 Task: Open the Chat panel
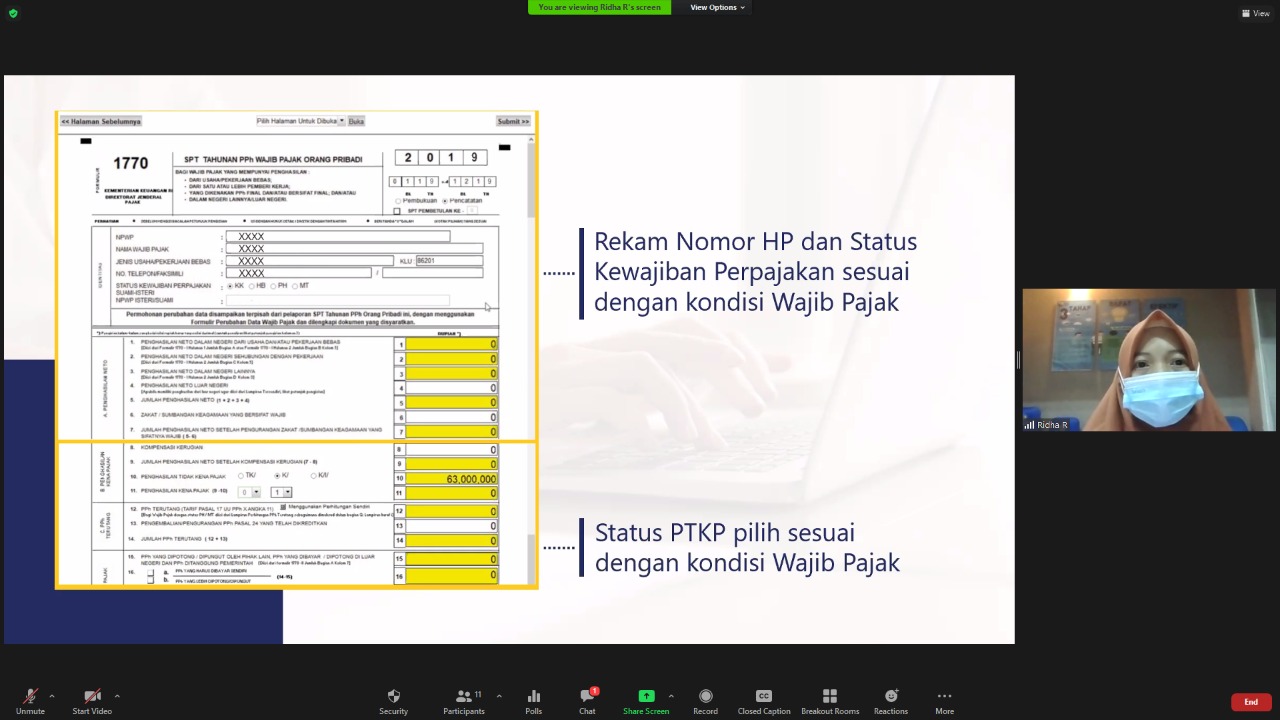587,700
